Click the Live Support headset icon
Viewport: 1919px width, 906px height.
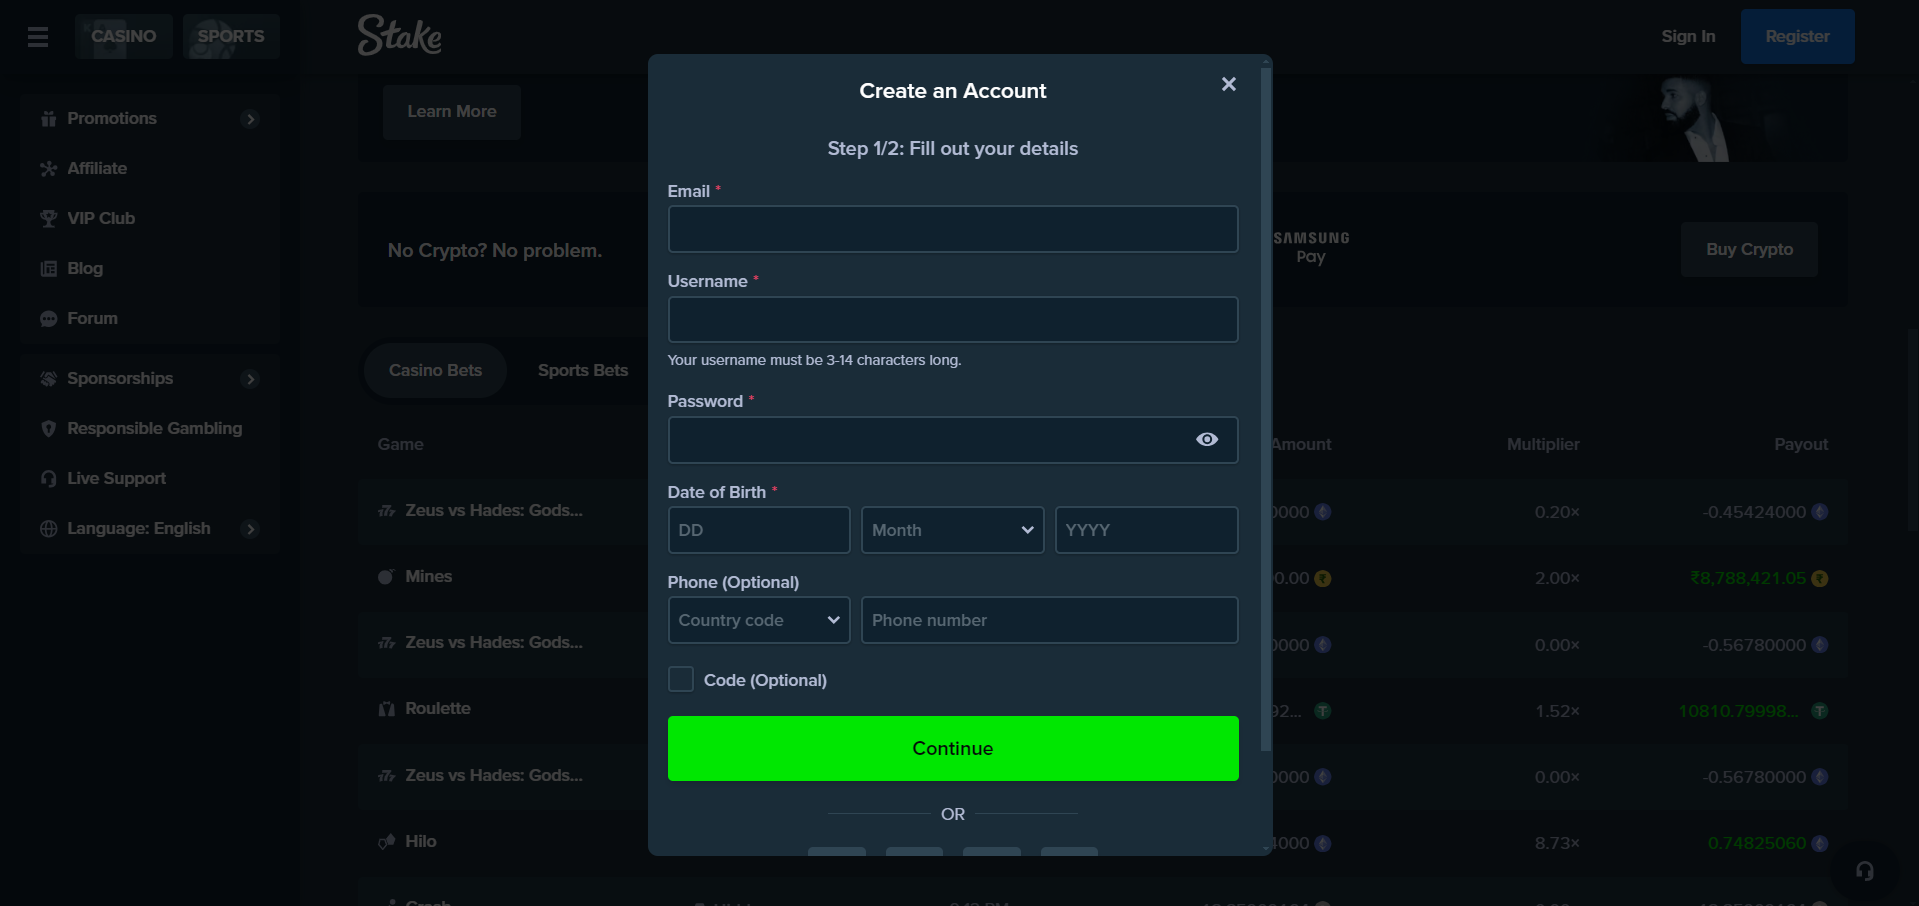pos(48,478)
